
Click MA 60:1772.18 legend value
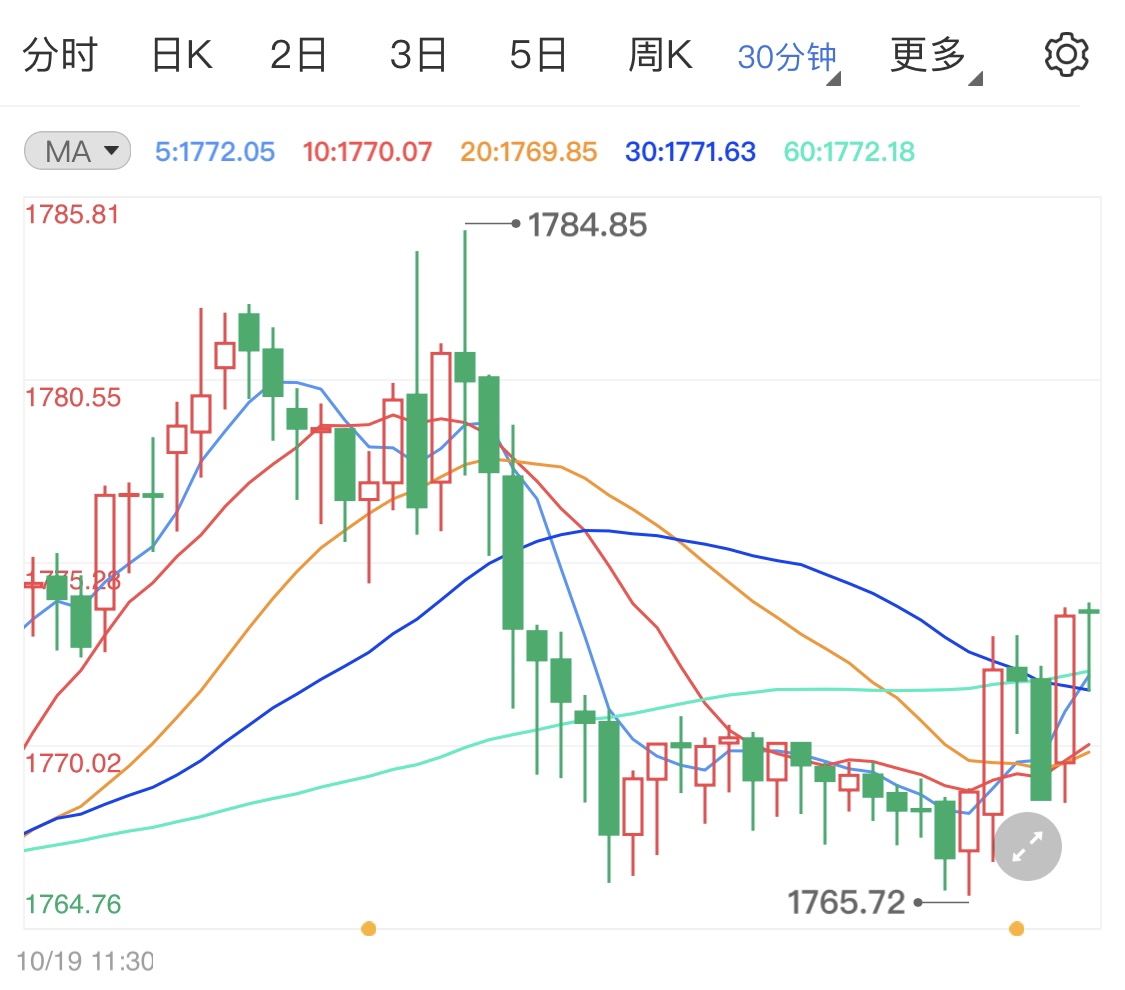coord(849,151)
